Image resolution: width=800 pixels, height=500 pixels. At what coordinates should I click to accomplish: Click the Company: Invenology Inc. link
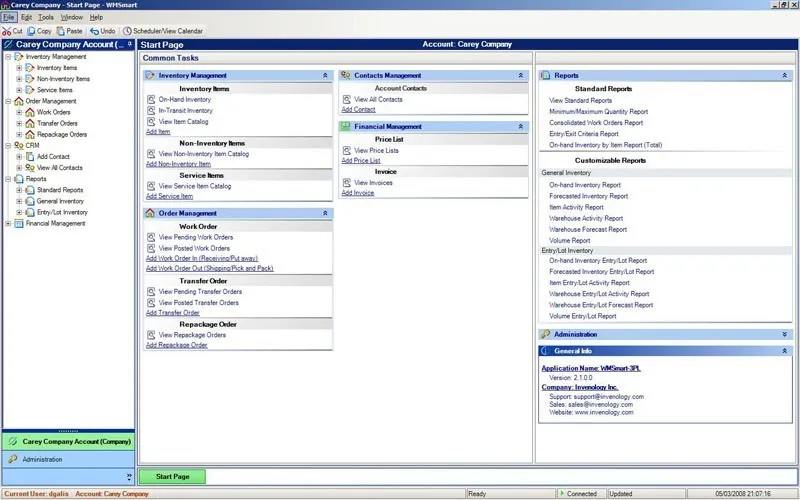[x=580, y=387]
